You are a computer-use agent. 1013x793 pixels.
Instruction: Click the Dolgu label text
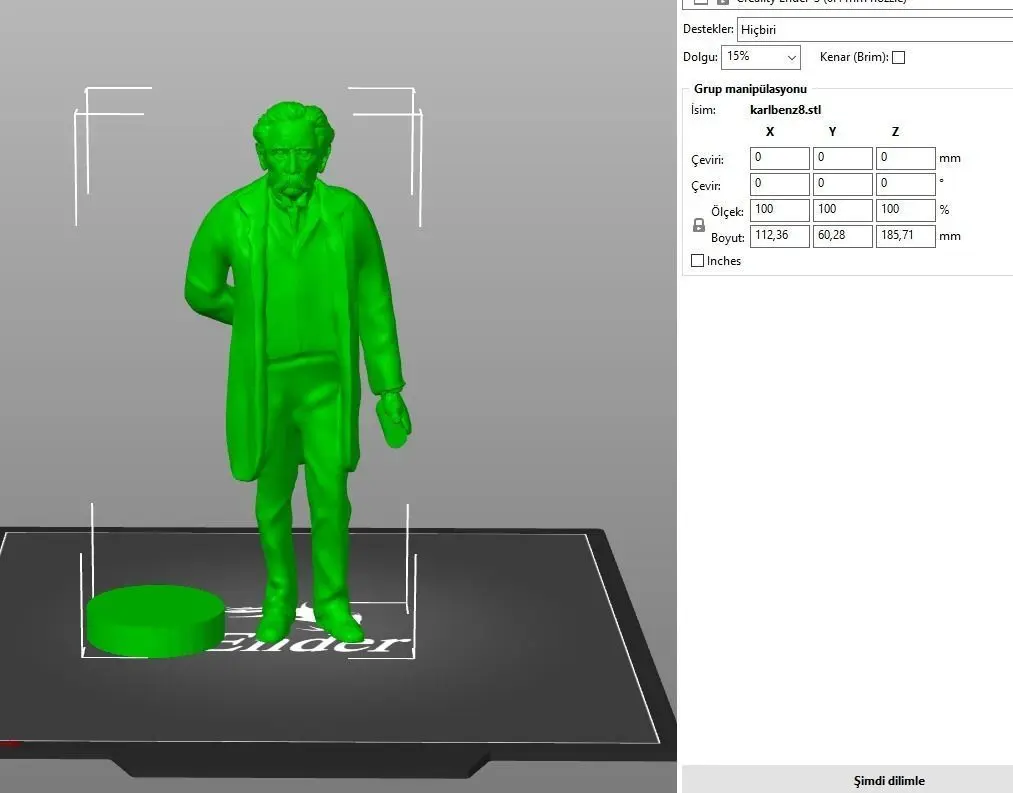pos(700,57)
